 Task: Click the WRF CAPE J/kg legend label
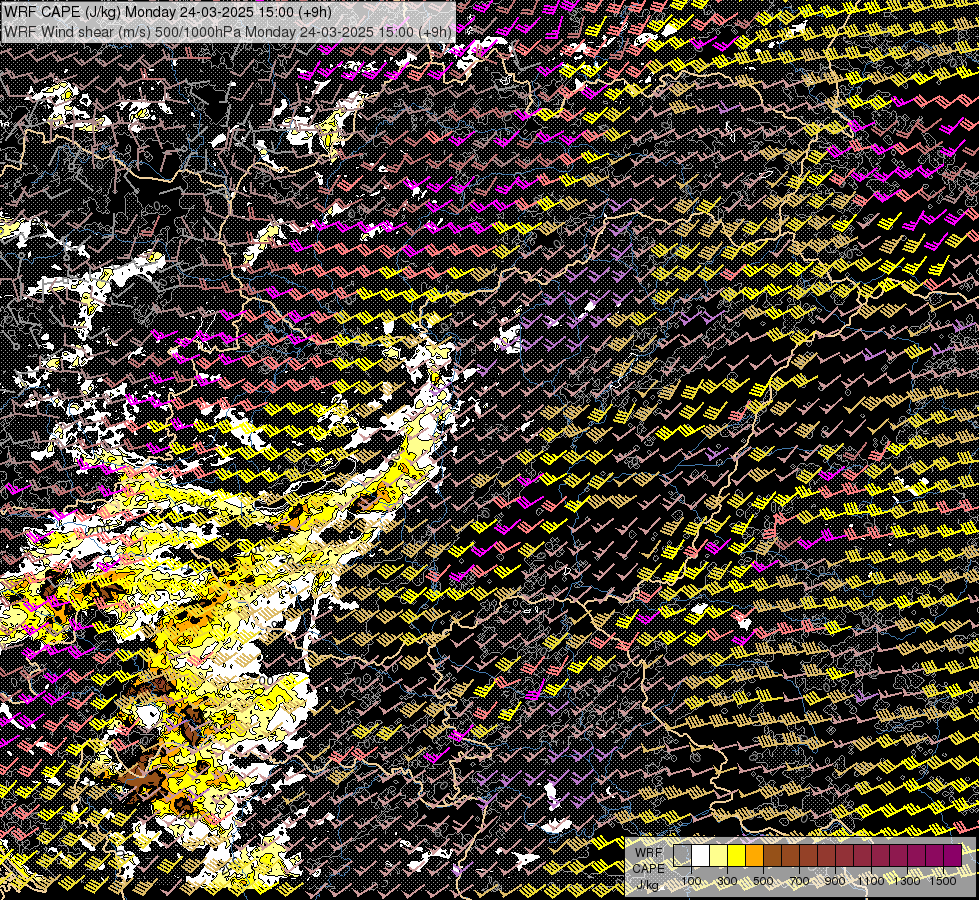point(649,868)
